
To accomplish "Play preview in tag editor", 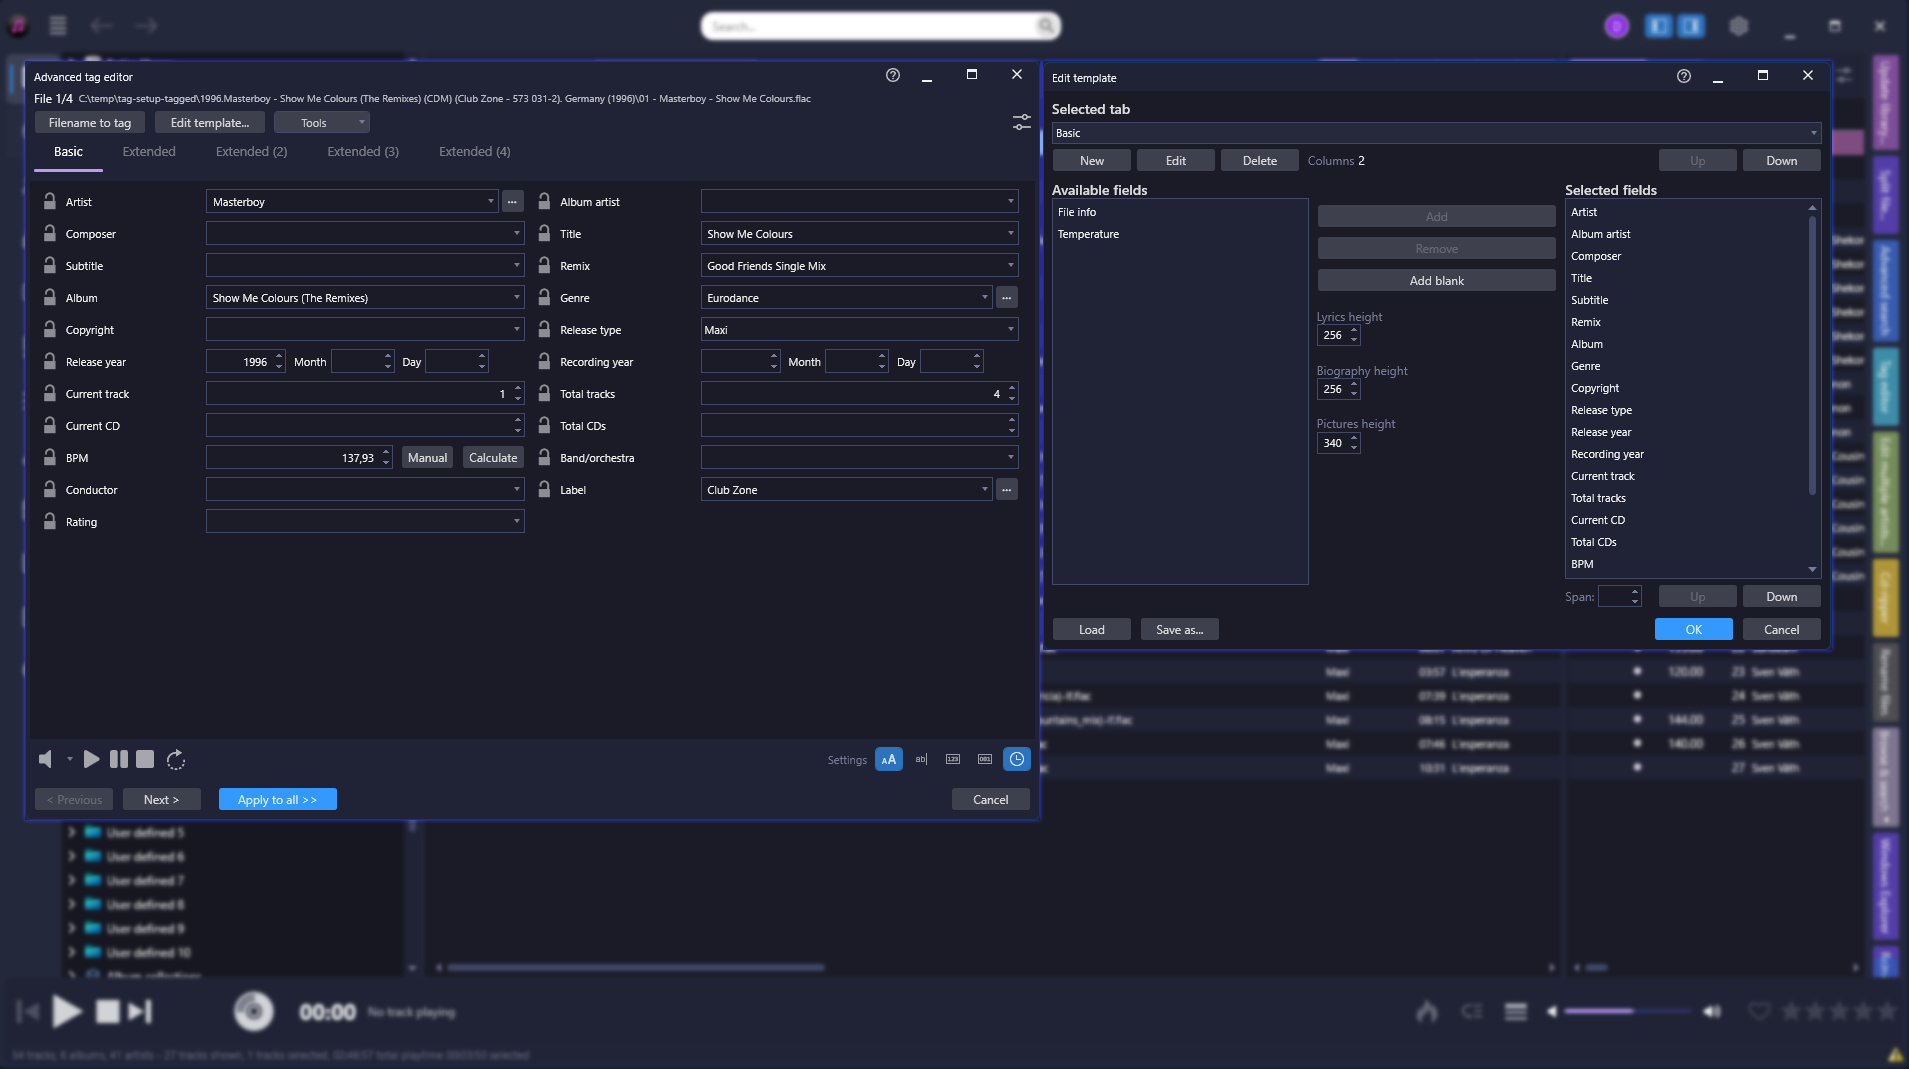I will [91, 759].
